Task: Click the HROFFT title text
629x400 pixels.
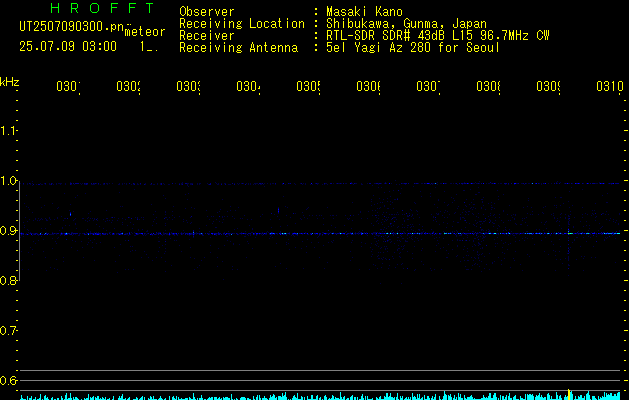Action: click(x=102, y=8)
